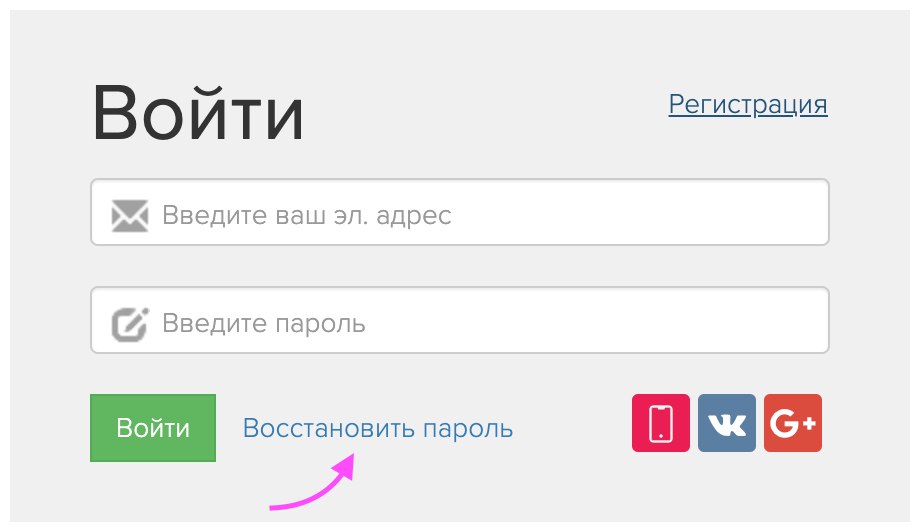Click the pink curved arrow annotation
This screenshot has width=918, height=530.
(x=313, y=489)
